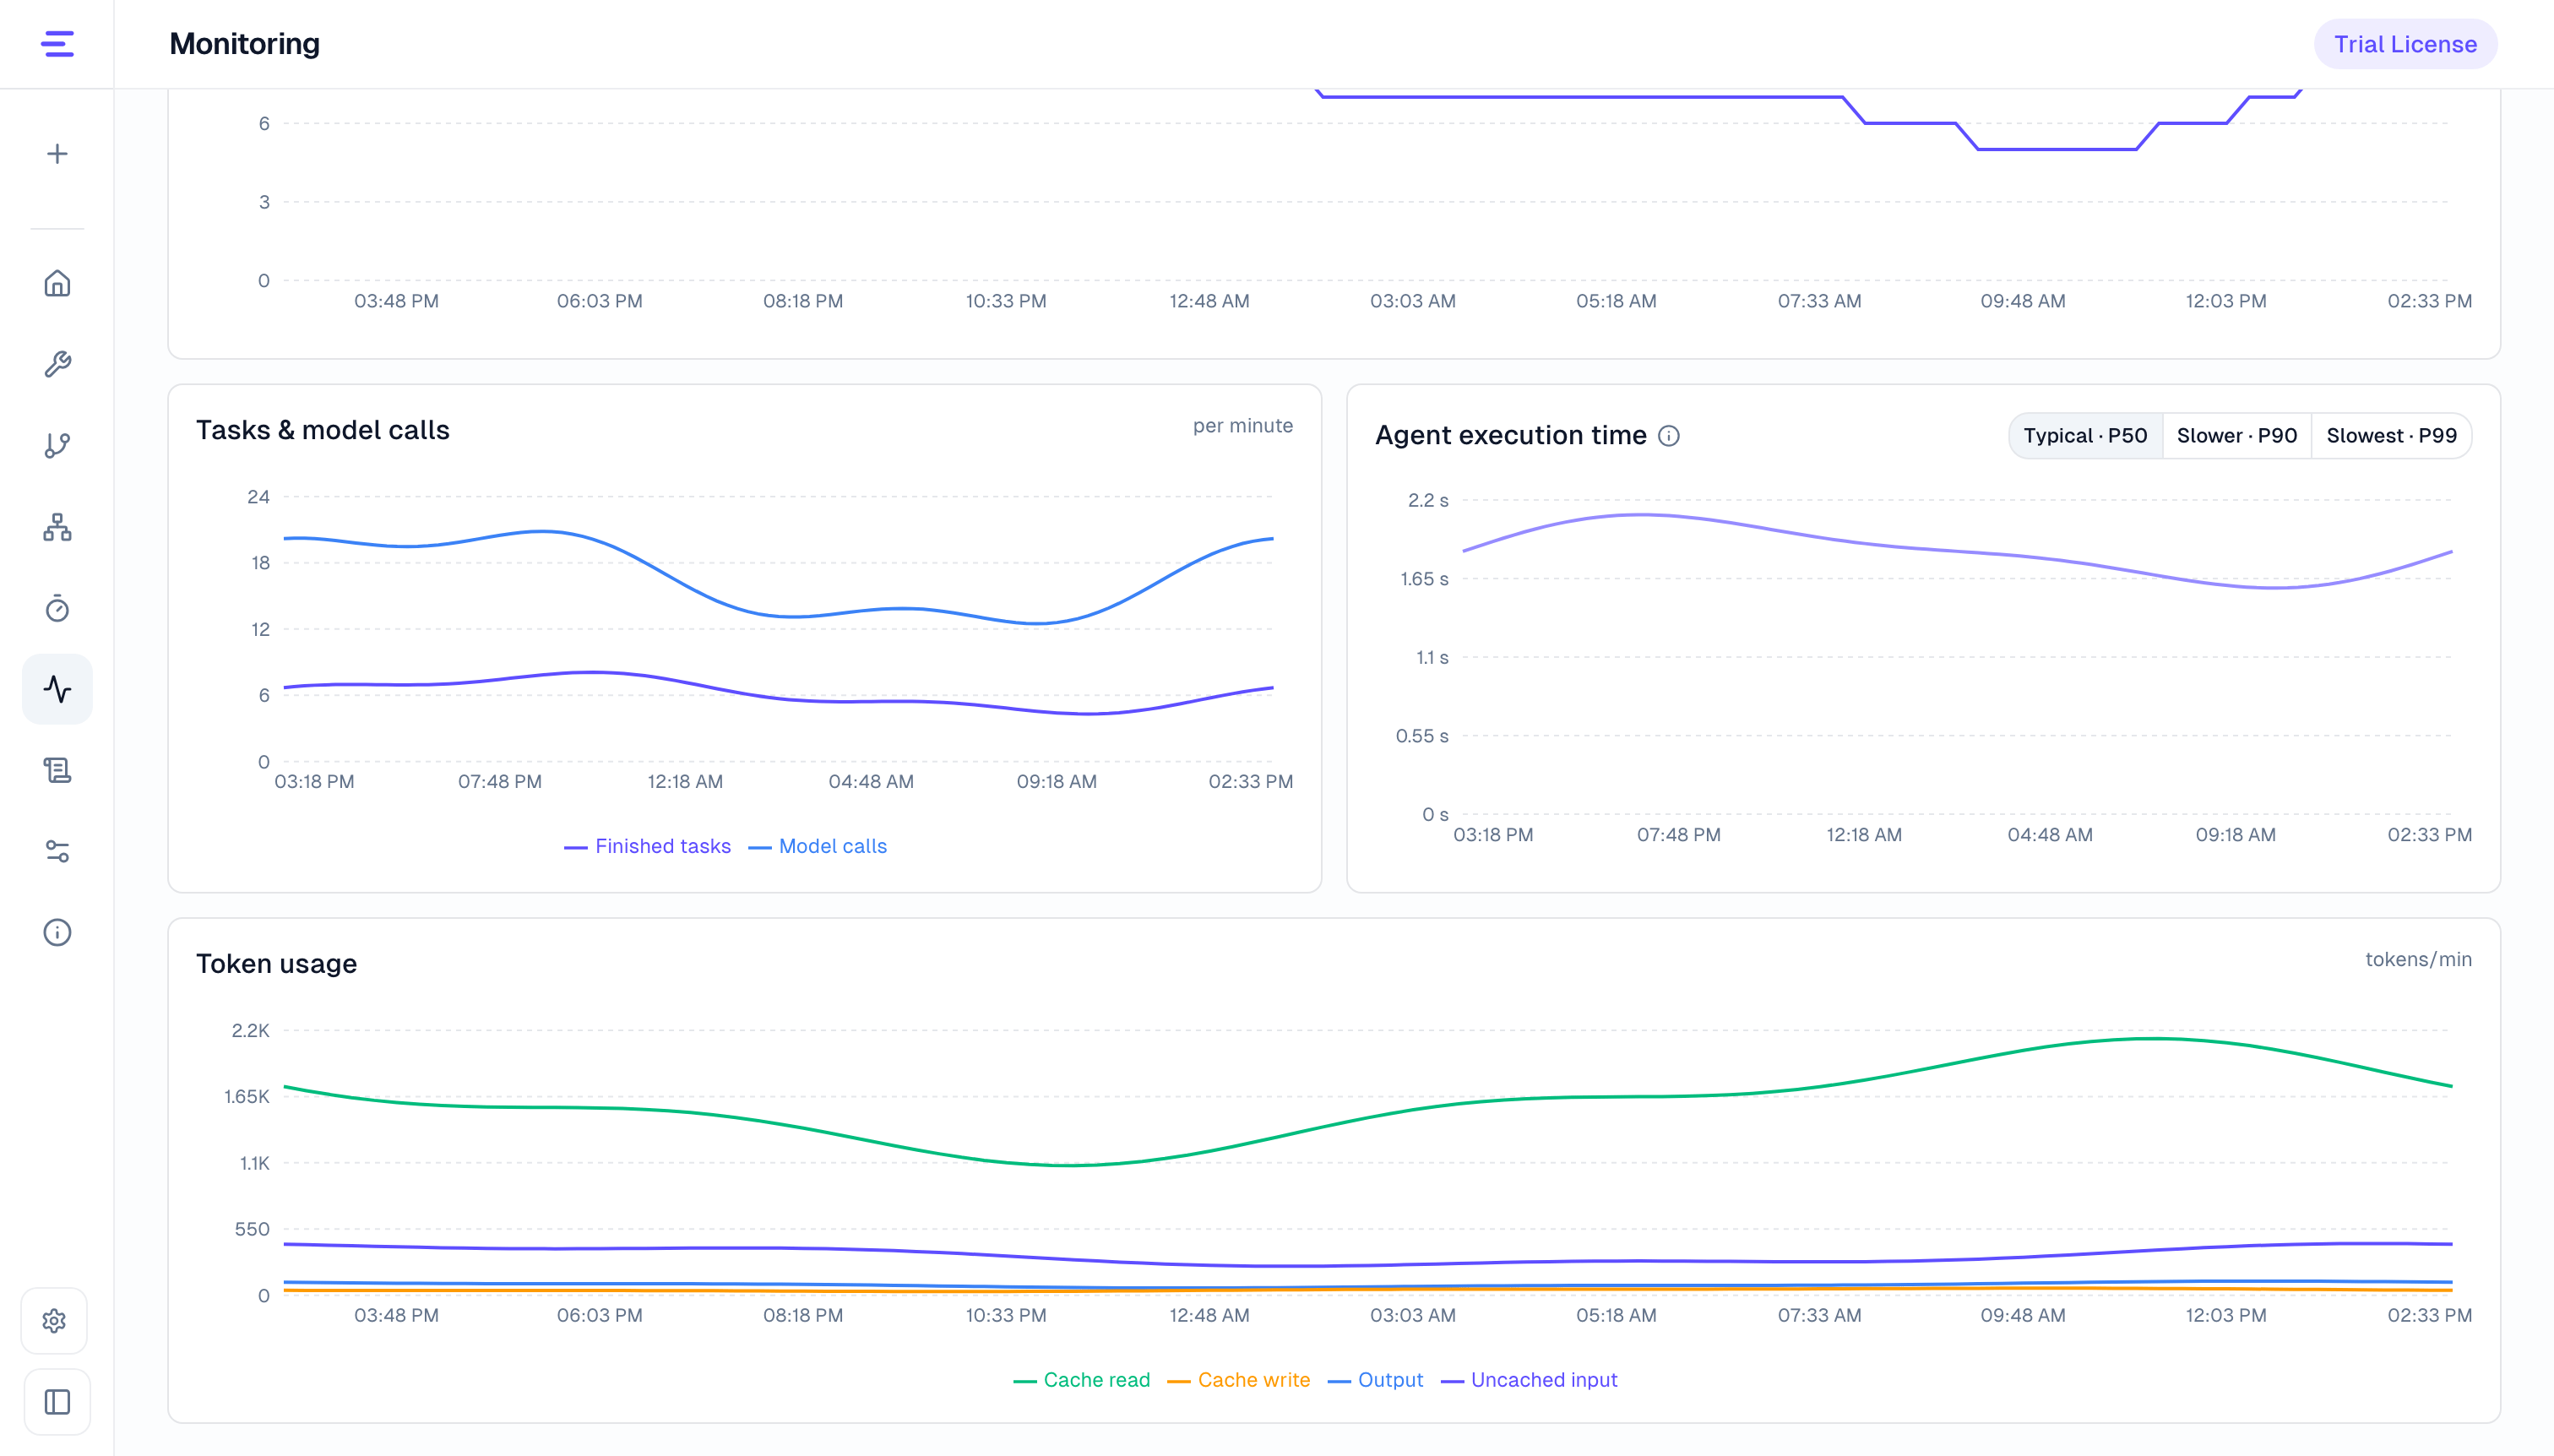Open settings gear icon
This screenshot has height=1456, width=2554.
point(55,1321)
